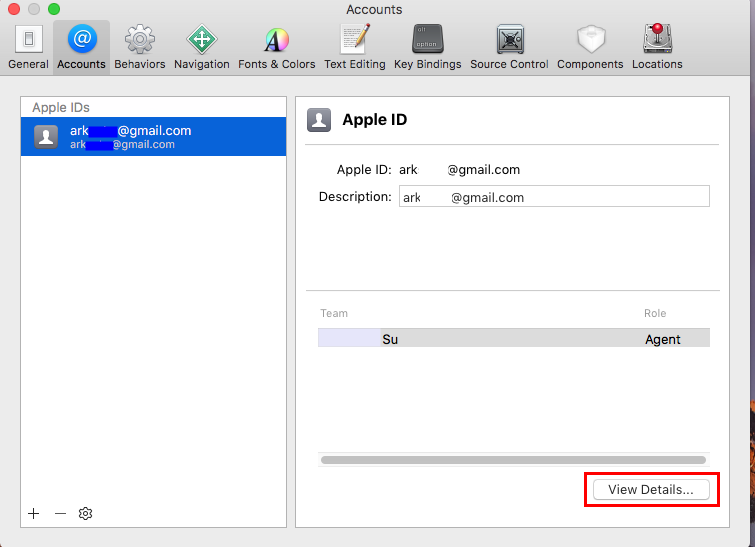755x547 pixels.
Task: Click the View Details... button
Action: coord(651,490)
